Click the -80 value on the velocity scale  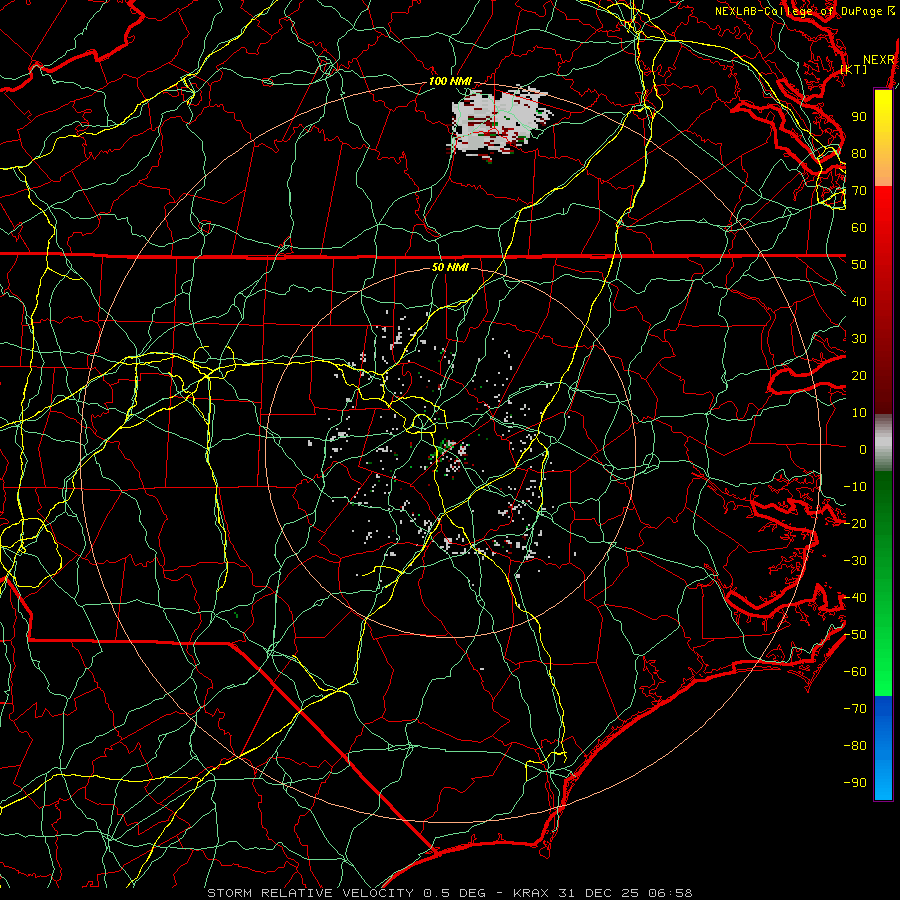coord(855,746)
